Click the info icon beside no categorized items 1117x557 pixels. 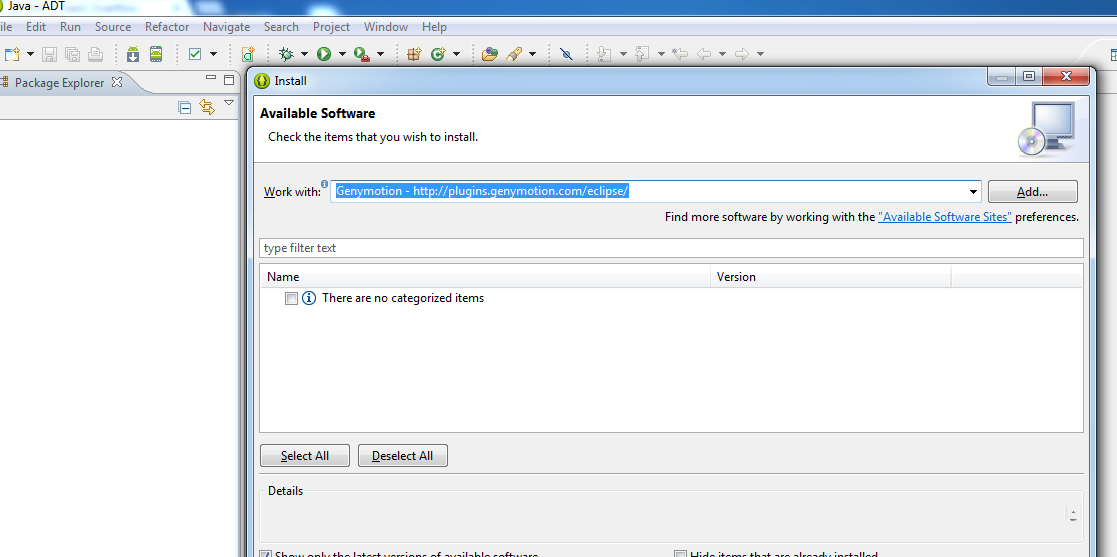[x=308, y=298]
